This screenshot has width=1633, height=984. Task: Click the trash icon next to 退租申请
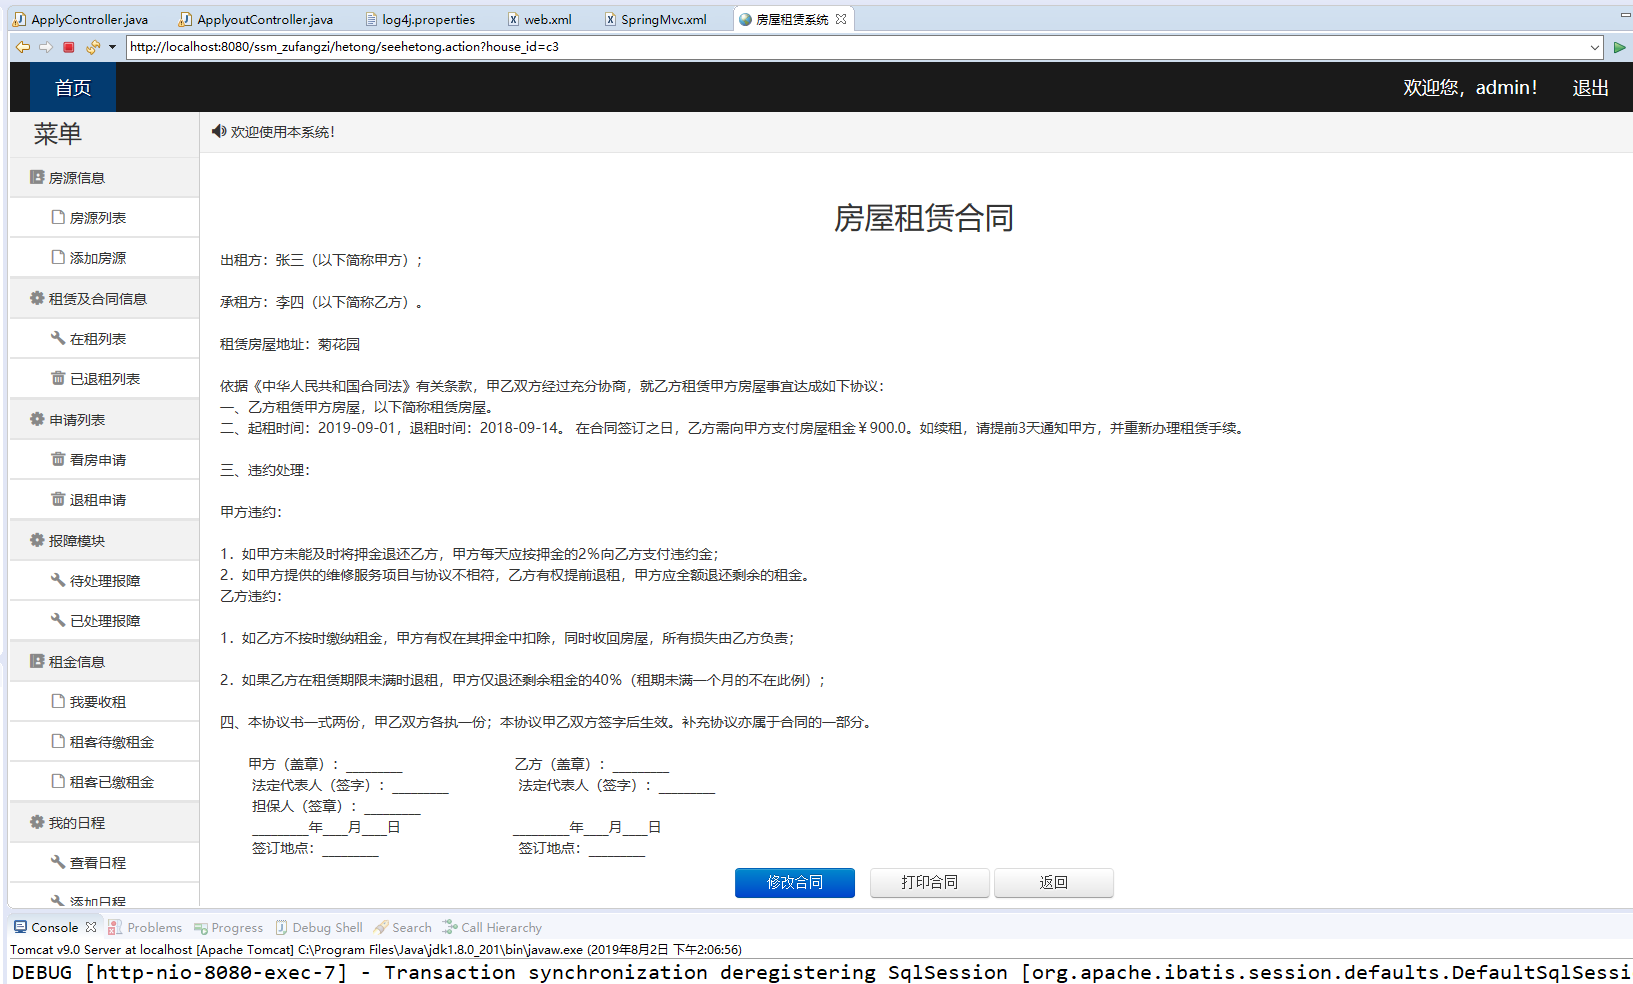click(57, 499)
